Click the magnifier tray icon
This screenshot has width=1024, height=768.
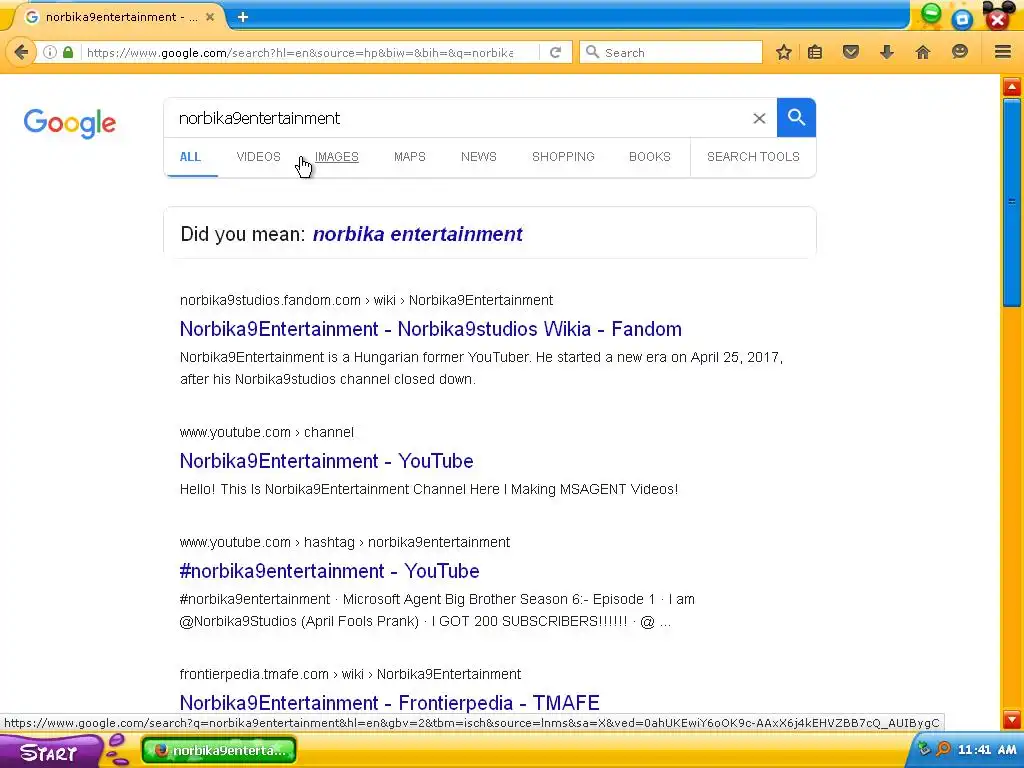coord(943,748)
